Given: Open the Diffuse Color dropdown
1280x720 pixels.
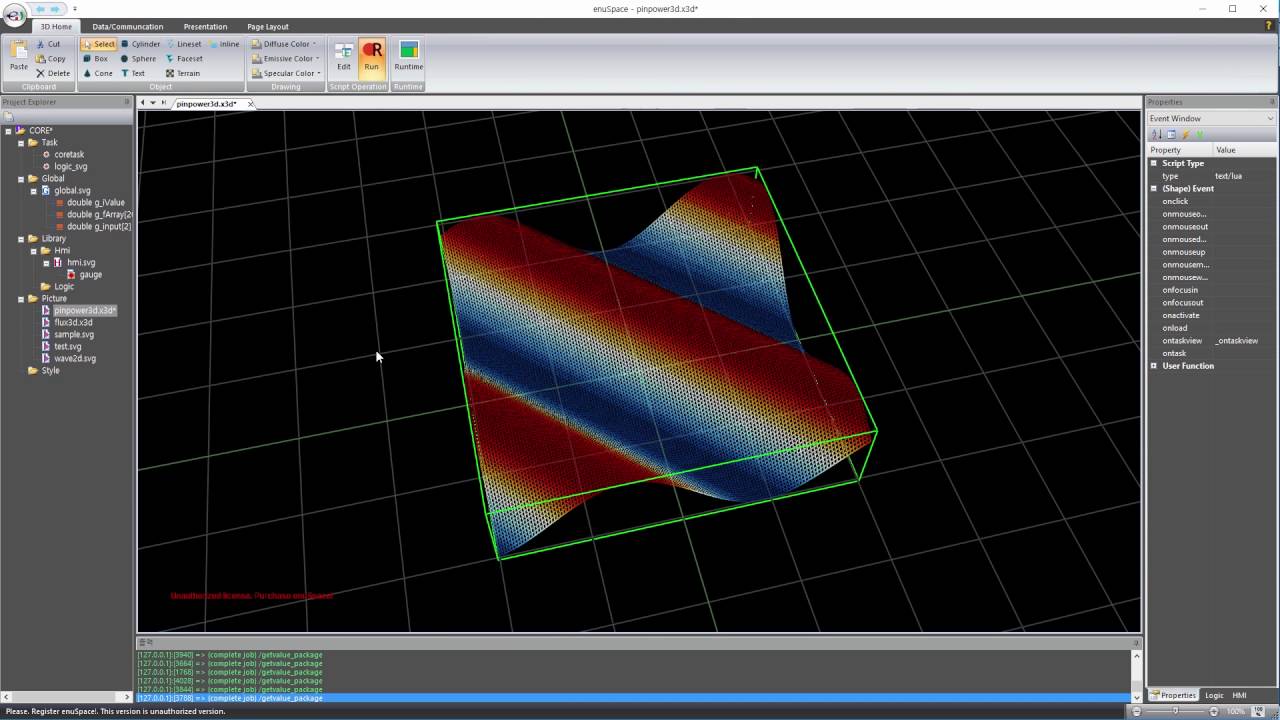Looking at the screenshot, I should (284, 44).
